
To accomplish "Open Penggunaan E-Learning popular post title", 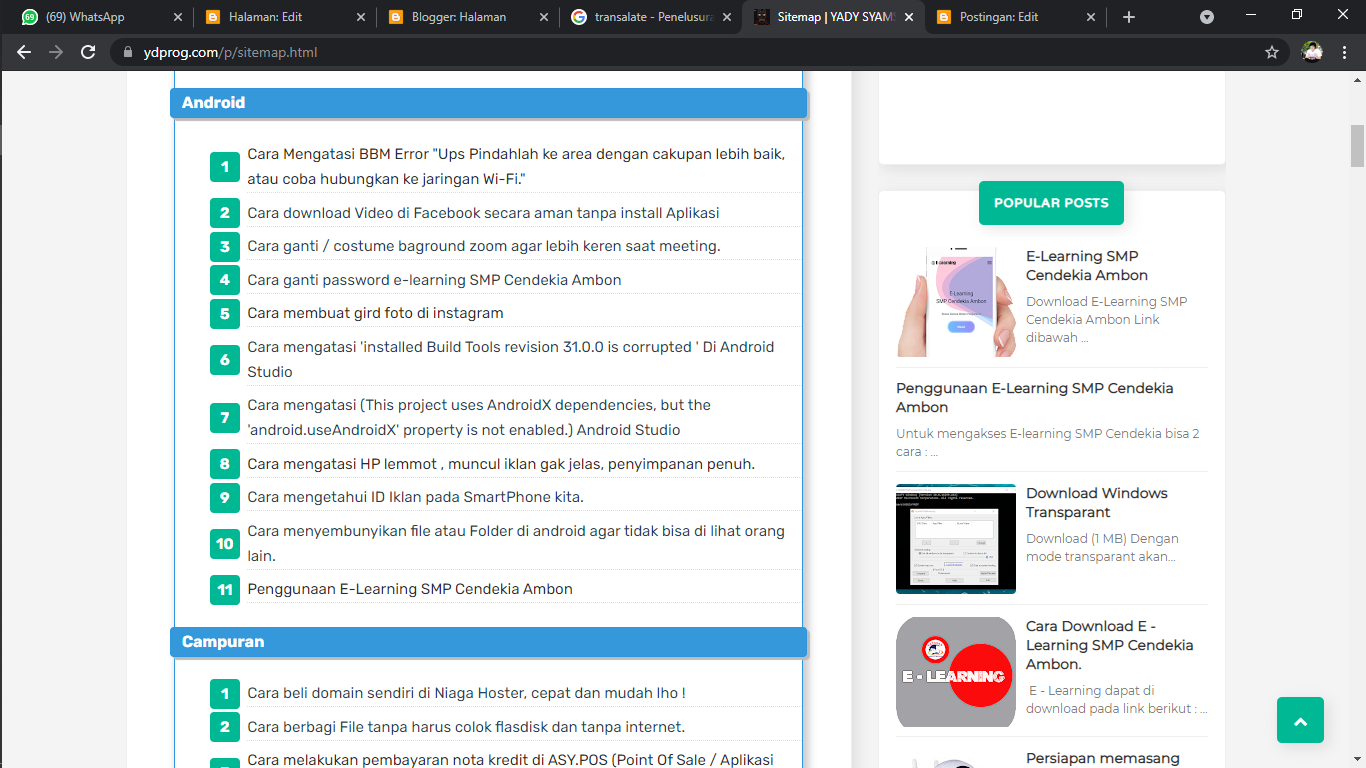I will coord(1035,398).
